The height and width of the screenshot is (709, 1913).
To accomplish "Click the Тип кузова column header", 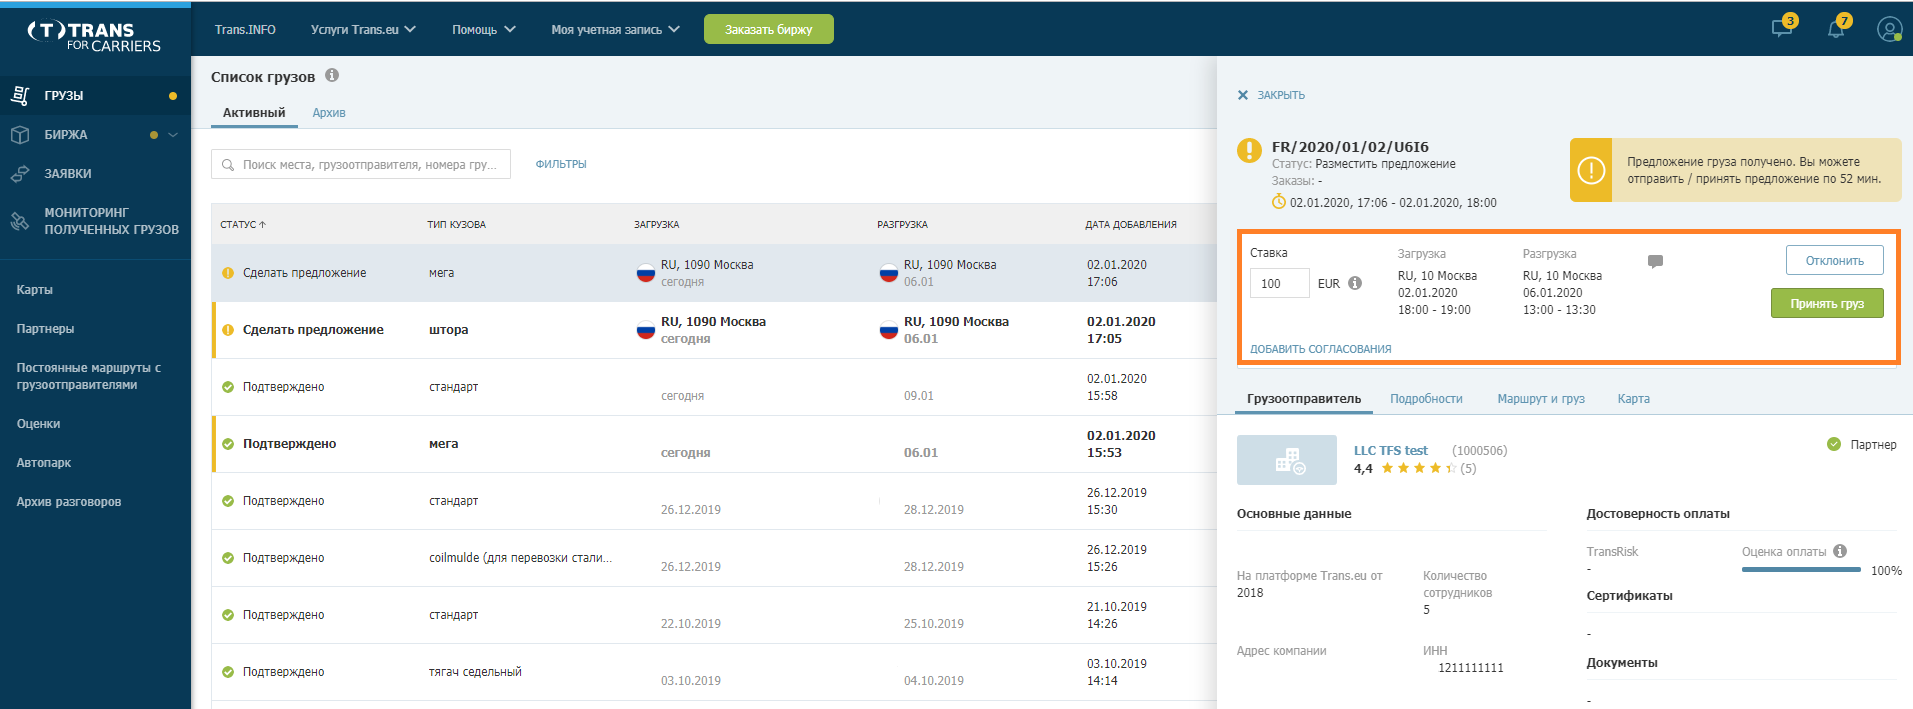I will tap(456, 224).
